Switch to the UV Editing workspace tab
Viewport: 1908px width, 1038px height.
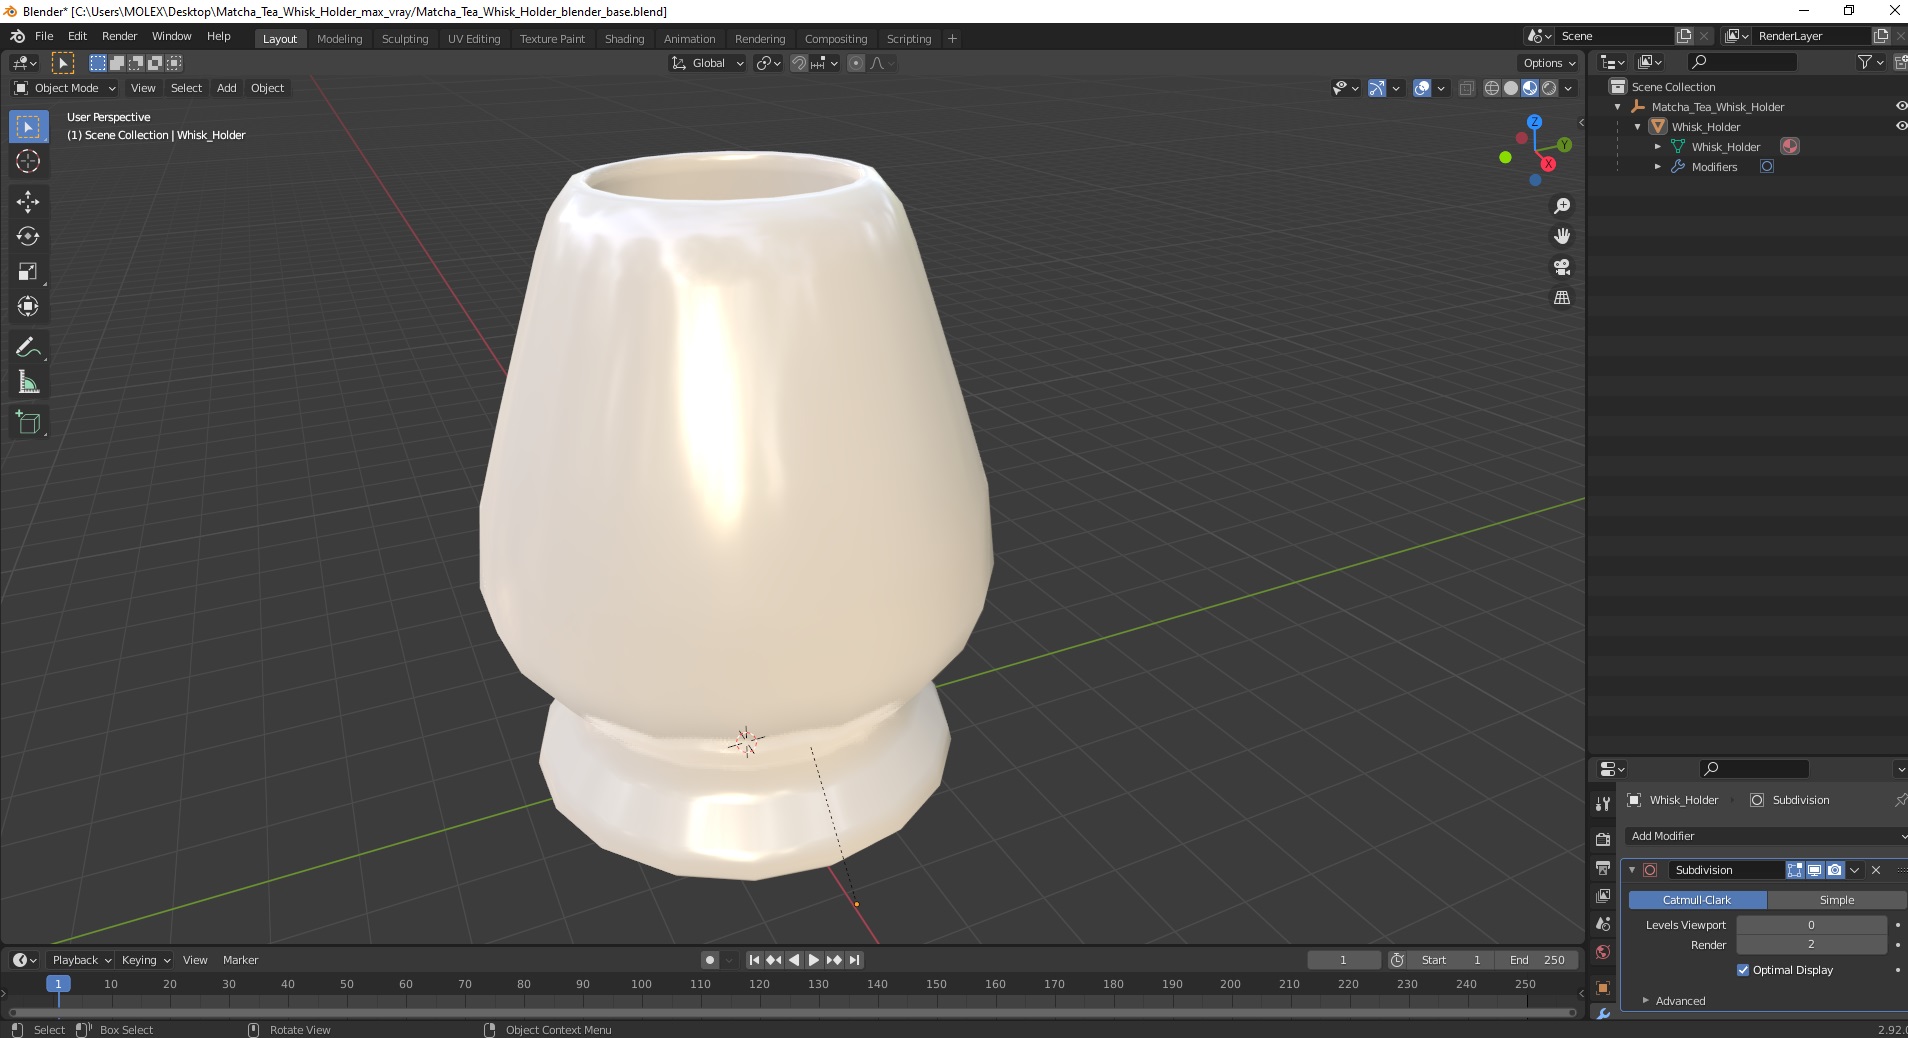(x=474, y=39)
